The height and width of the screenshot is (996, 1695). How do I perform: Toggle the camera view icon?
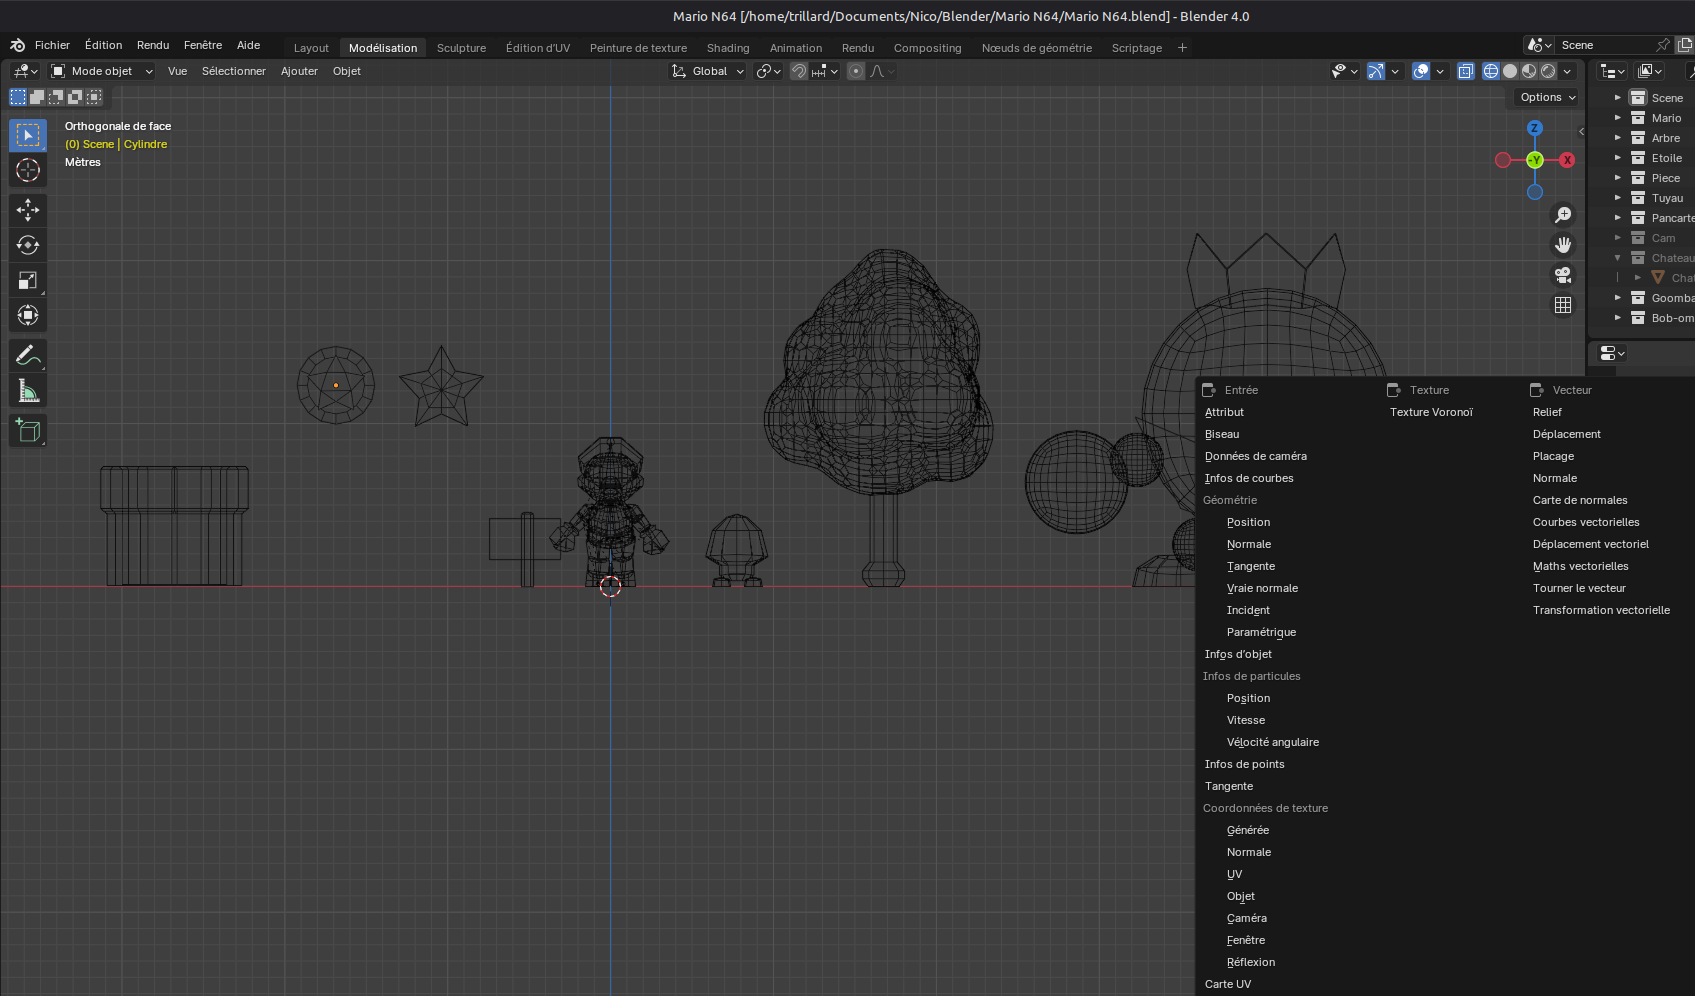[1563, 275]
